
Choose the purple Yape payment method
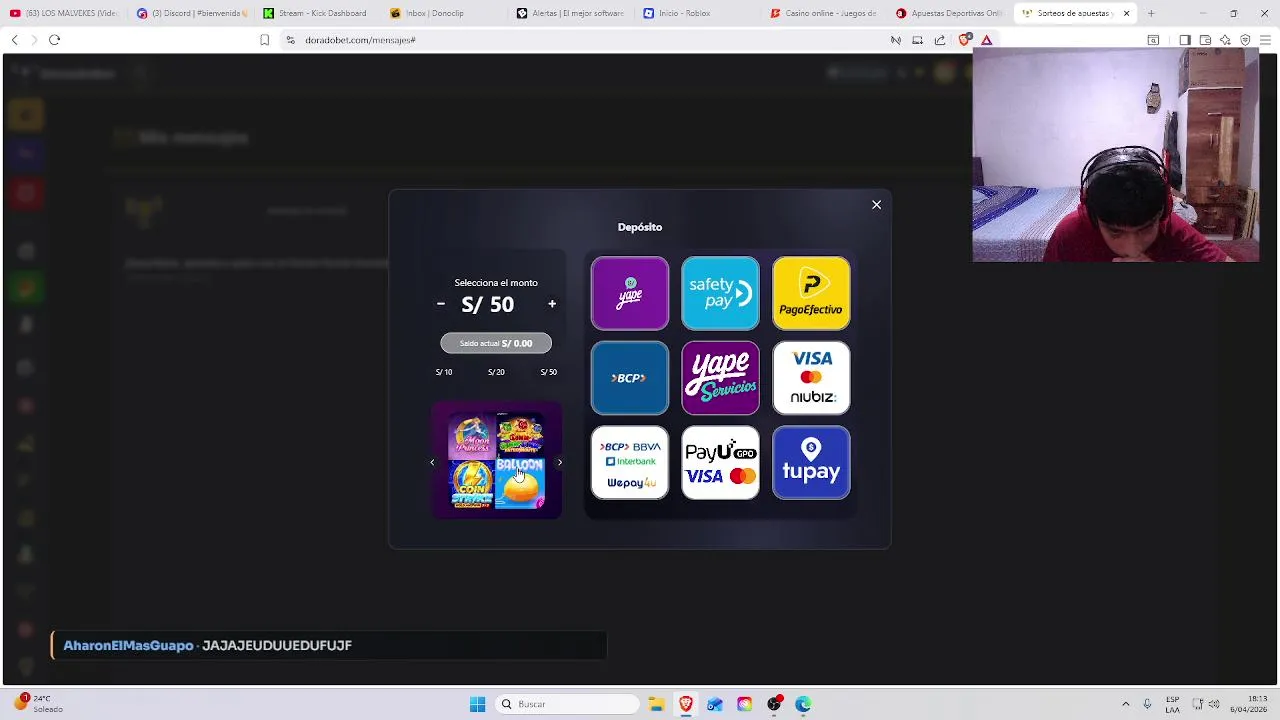click(x=630, y=293)
